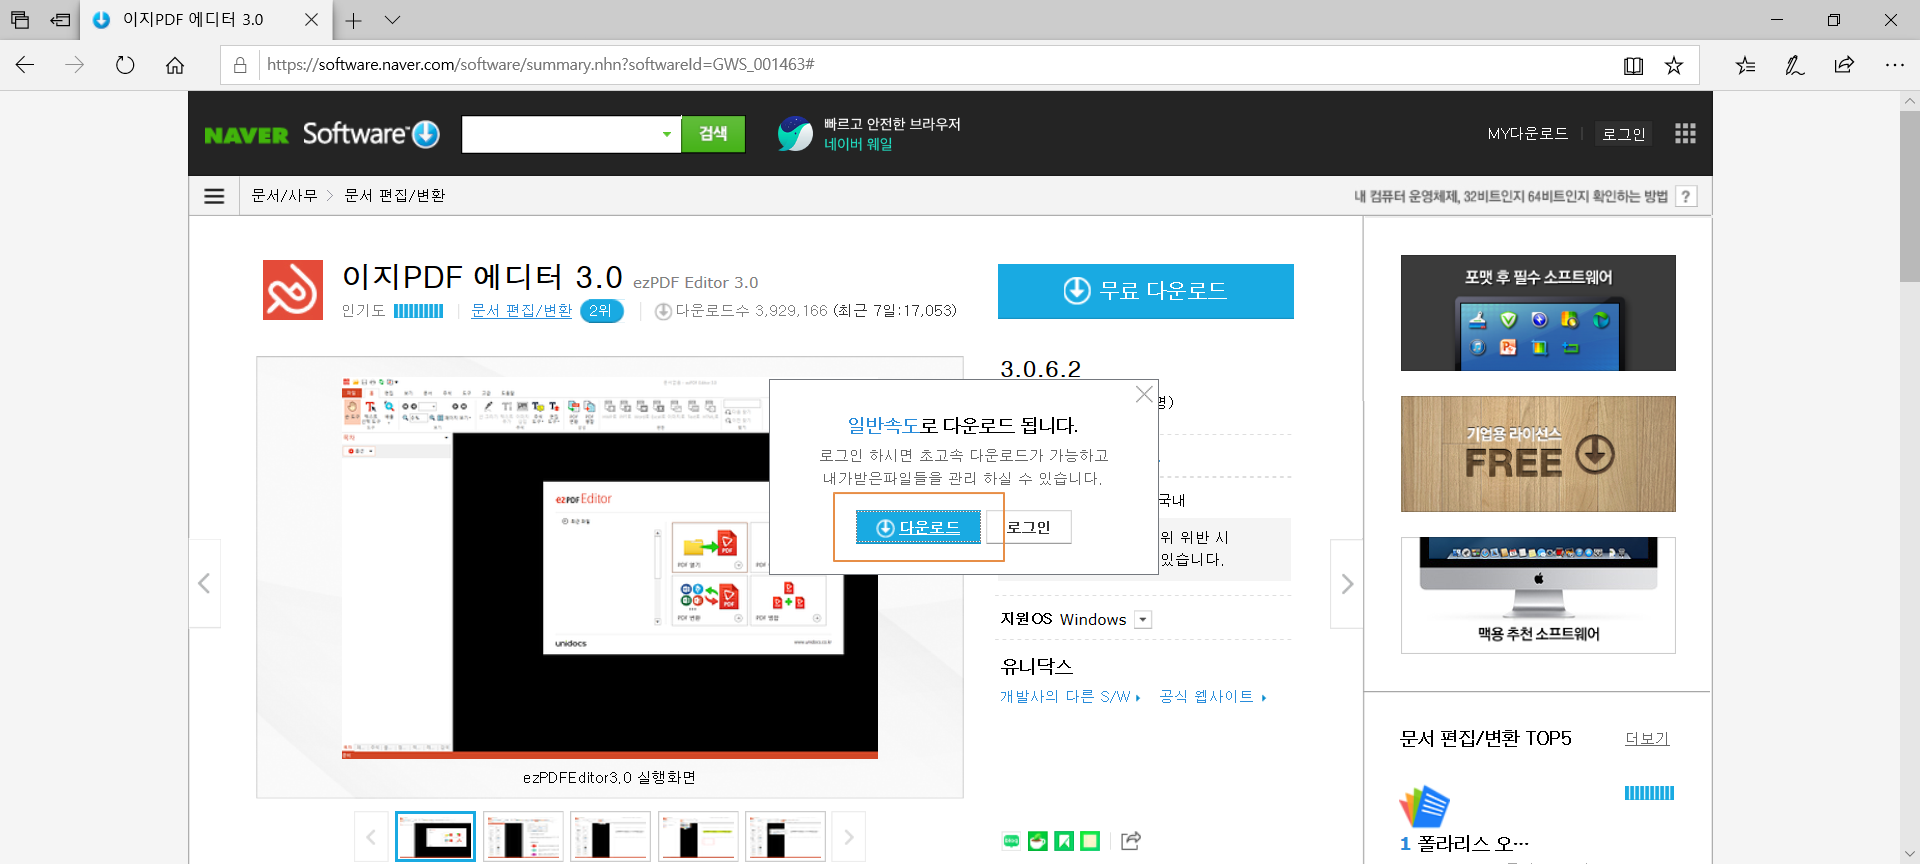Open add notes pen icon
The image size is (1920, 864).
point(1795,65)
